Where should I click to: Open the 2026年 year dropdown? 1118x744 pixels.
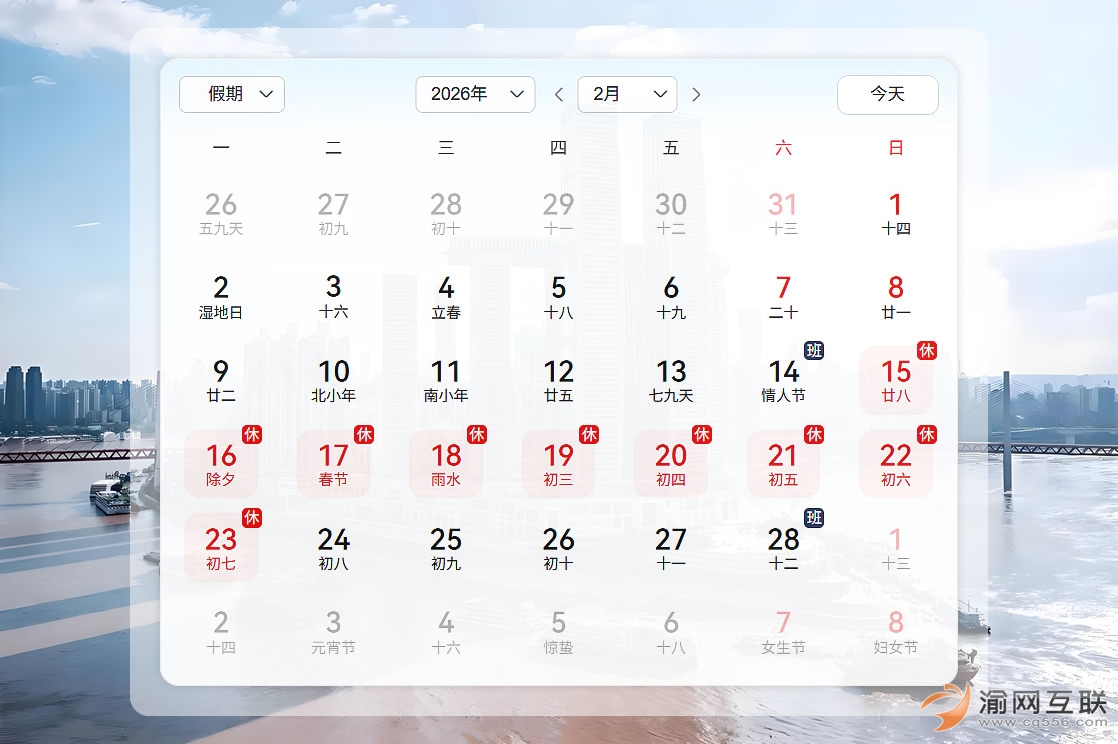click(x=475, y=94)
